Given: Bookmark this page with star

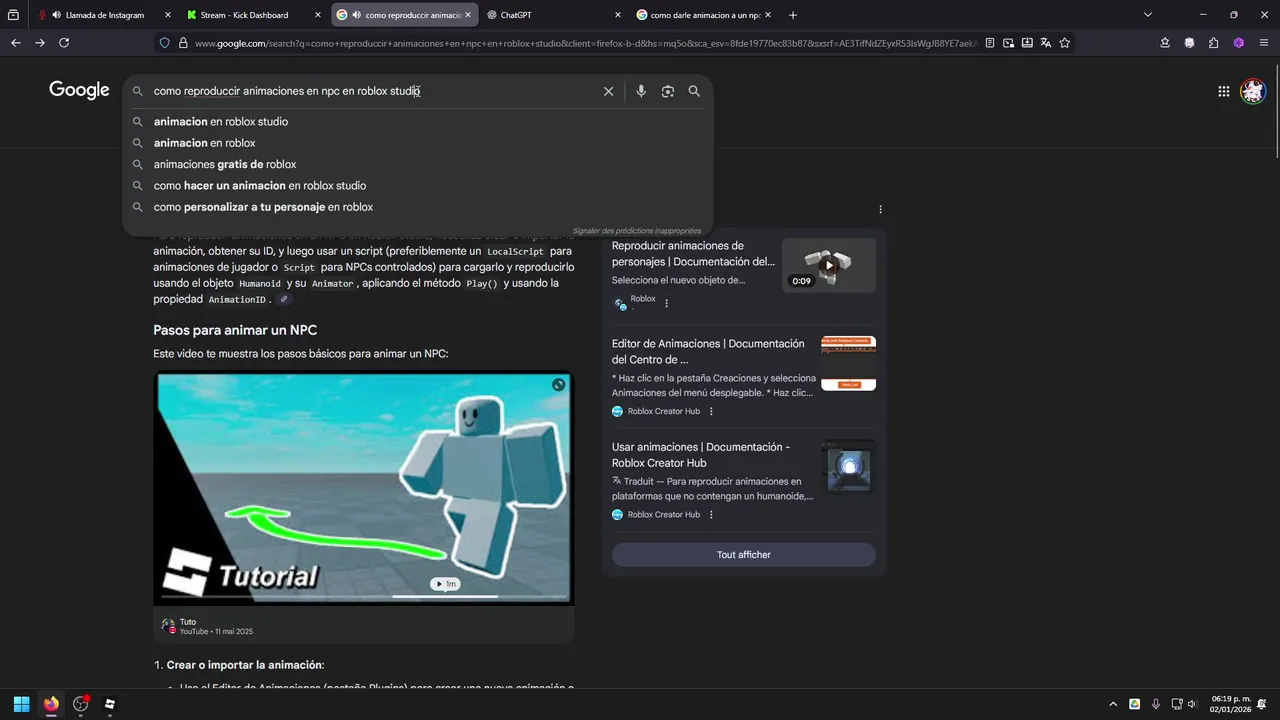Looking at the screenshot, I should (x=1065, y=43).
